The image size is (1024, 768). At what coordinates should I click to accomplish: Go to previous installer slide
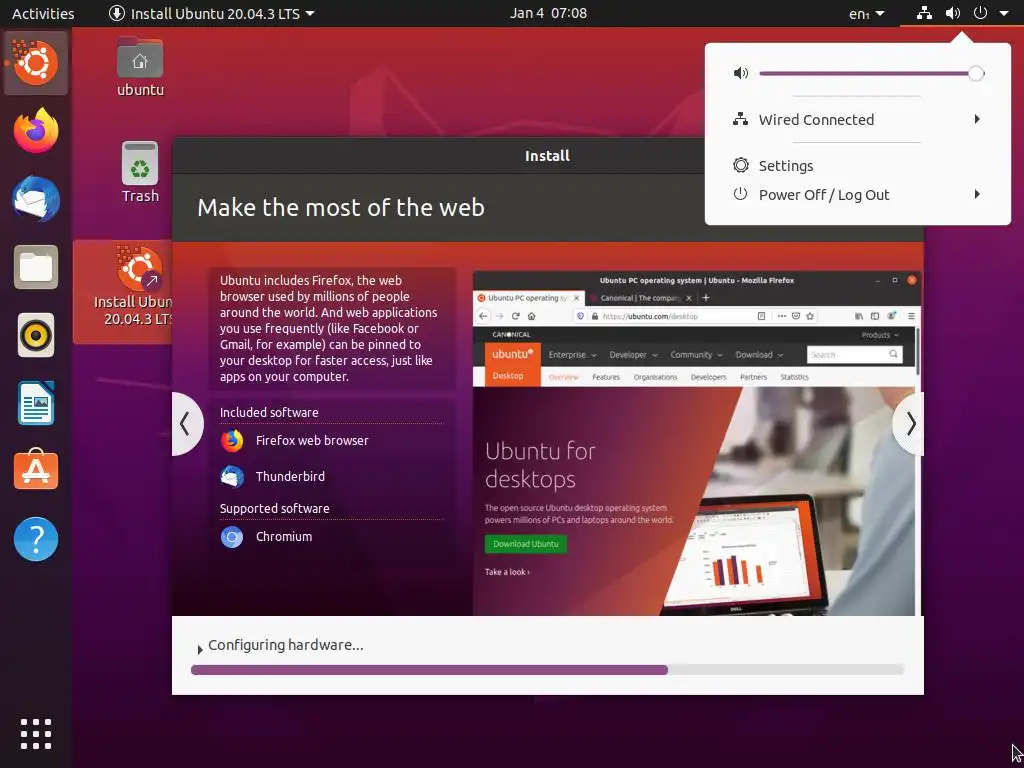coord(187,424)
